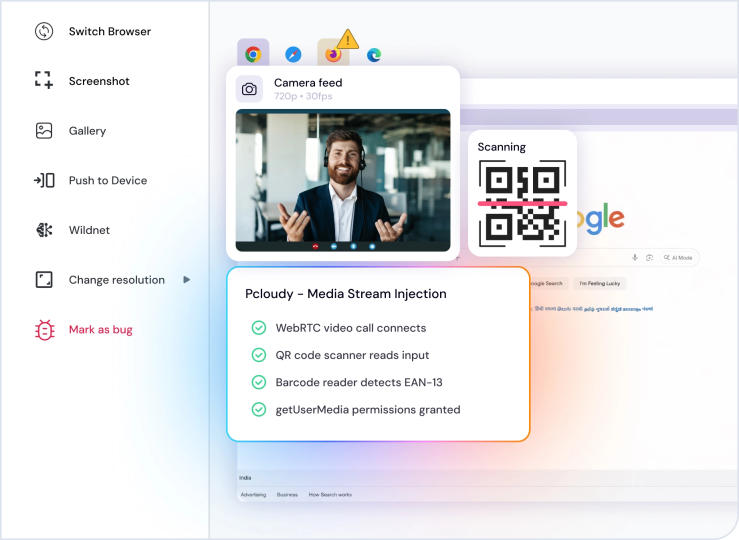Click the Push to Device icon
This screenshot has height=540, width=739.
(44, 180)
